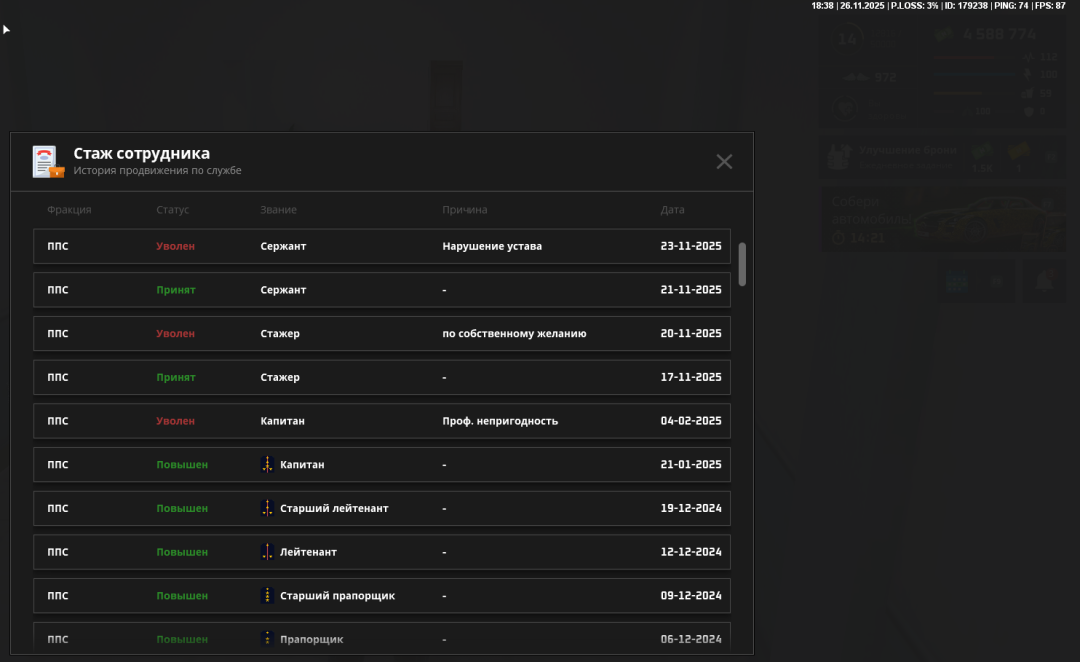Screen dimensions: 1080x662
Task: Click the Лейтенант rank insignia icon
Action: coord(267,552)
